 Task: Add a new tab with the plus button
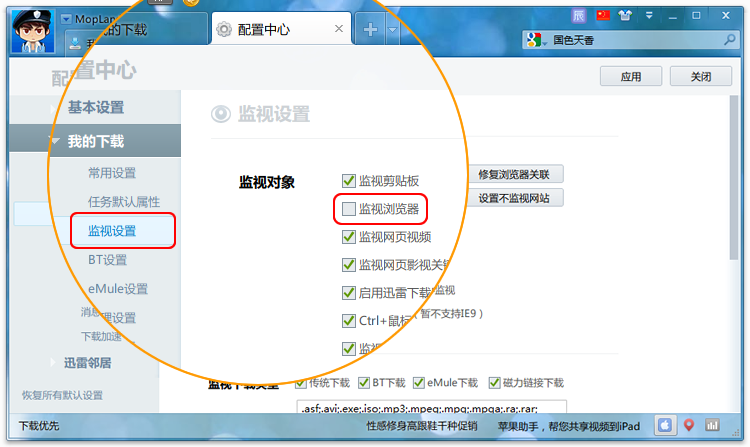point(370,30)
